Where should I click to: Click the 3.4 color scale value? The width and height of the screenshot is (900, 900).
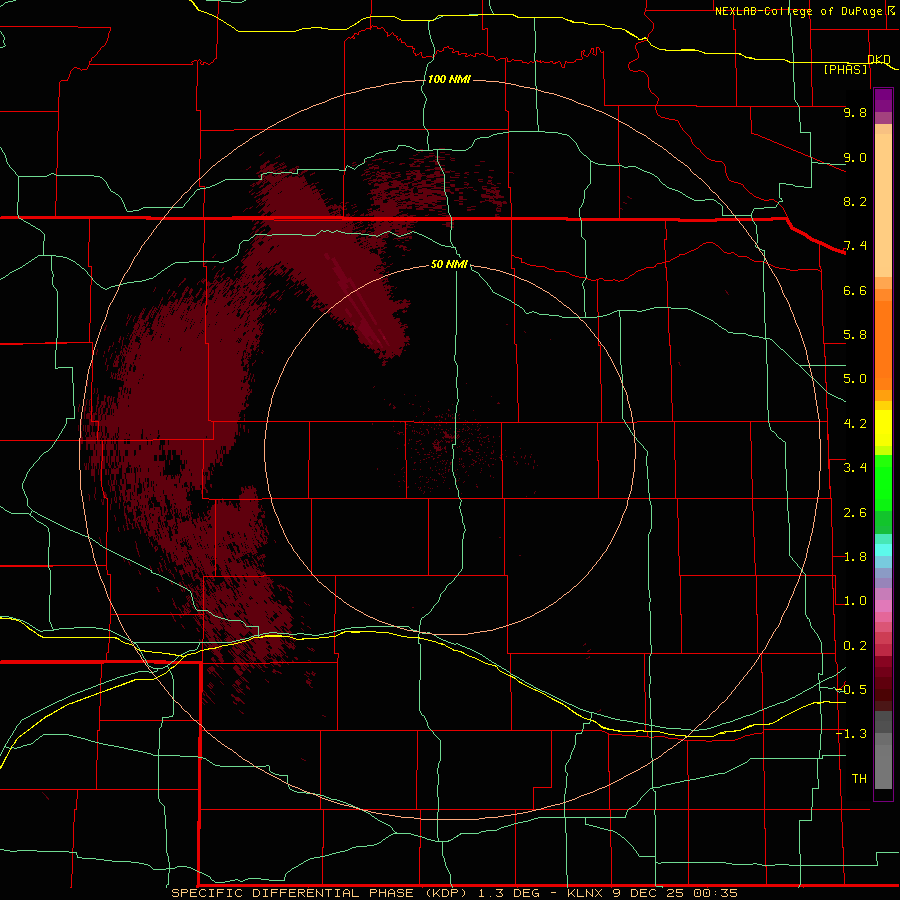click(x=855, y=467)
